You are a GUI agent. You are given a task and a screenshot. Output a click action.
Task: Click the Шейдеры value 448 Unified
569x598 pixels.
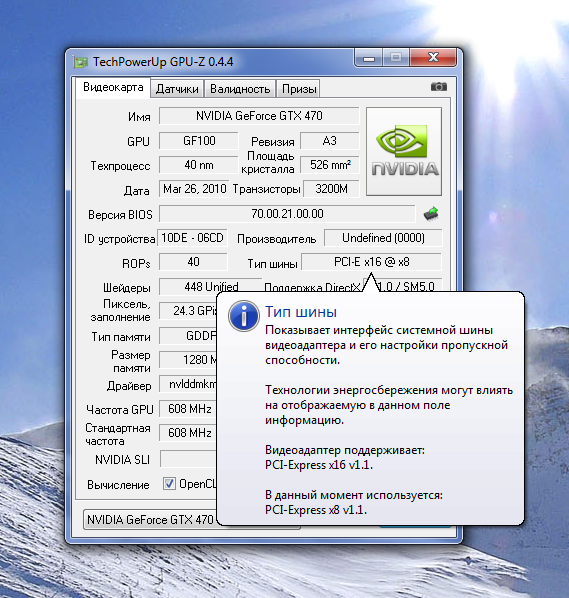[x=211, y=286]
